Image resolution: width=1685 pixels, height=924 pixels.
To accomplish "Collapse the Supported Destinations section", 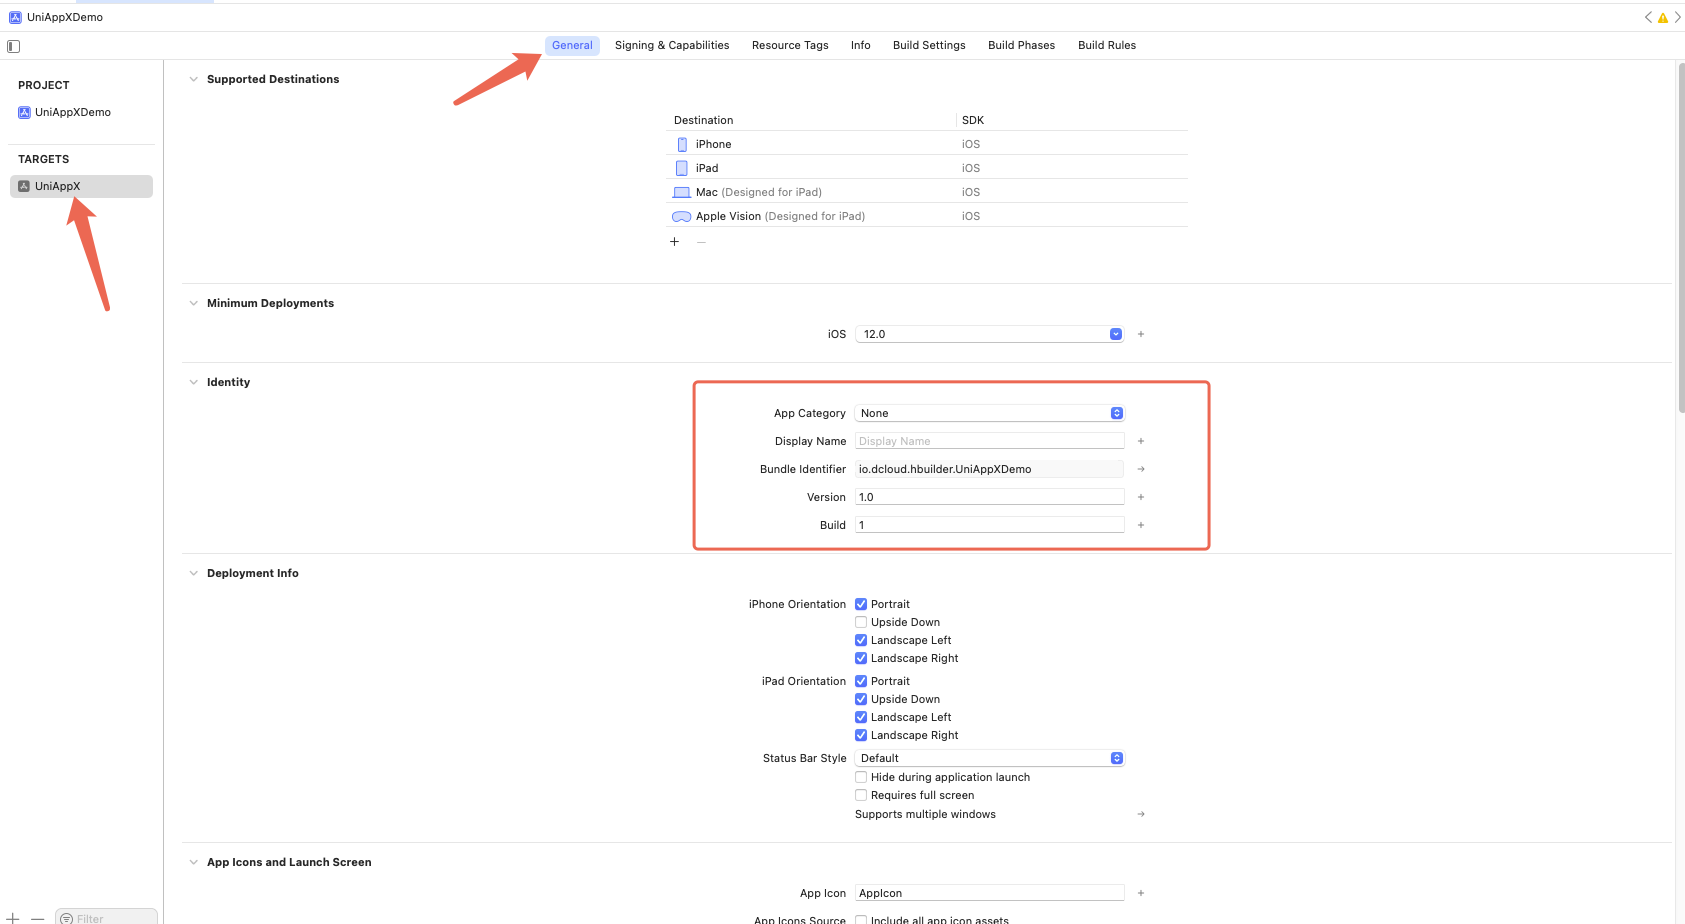I will [x=193, y=79].
